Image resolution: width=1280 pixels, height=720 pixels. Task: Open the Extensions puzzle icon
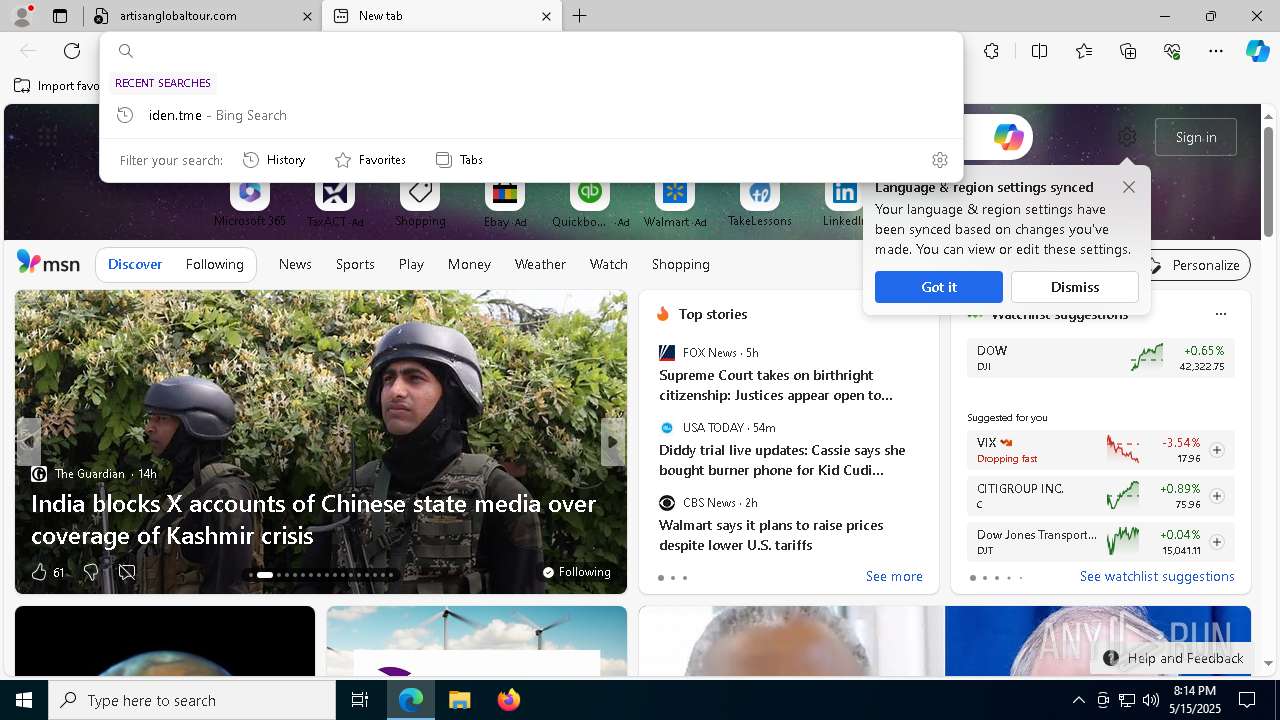(991, 51)
